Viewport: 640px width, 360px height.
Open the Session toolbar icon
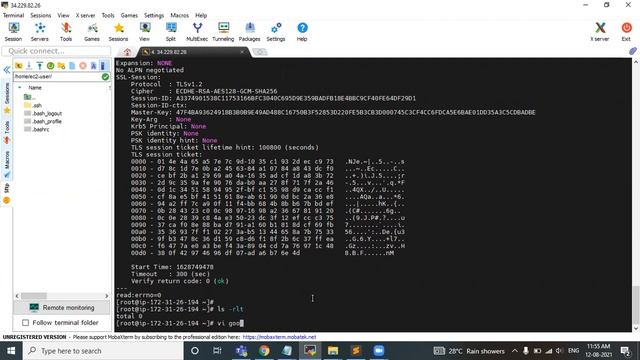click(13, 32)
